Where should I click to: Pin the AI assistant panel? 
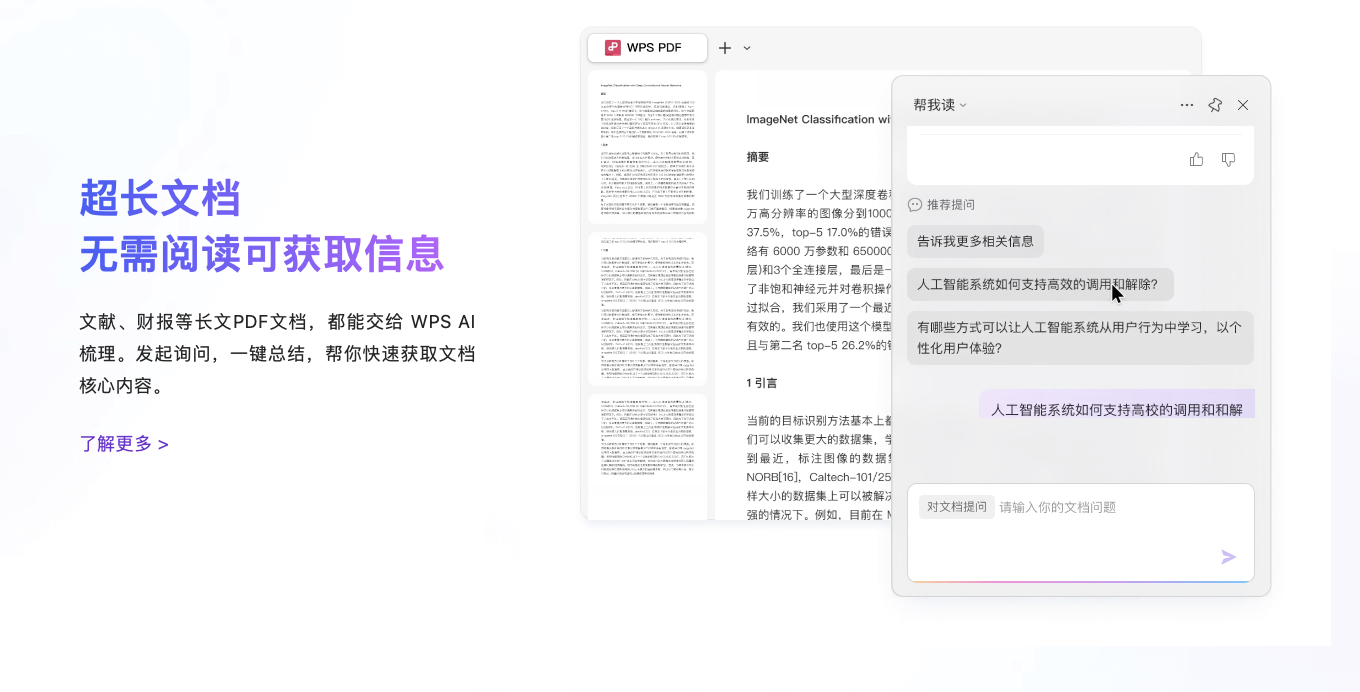[x=1215, y=105]
